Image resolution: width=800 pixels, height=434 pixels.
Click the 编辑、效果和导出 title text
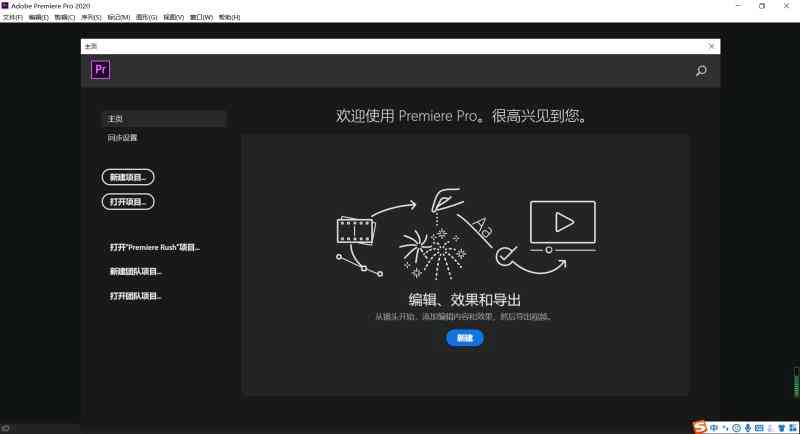(465, 300)
